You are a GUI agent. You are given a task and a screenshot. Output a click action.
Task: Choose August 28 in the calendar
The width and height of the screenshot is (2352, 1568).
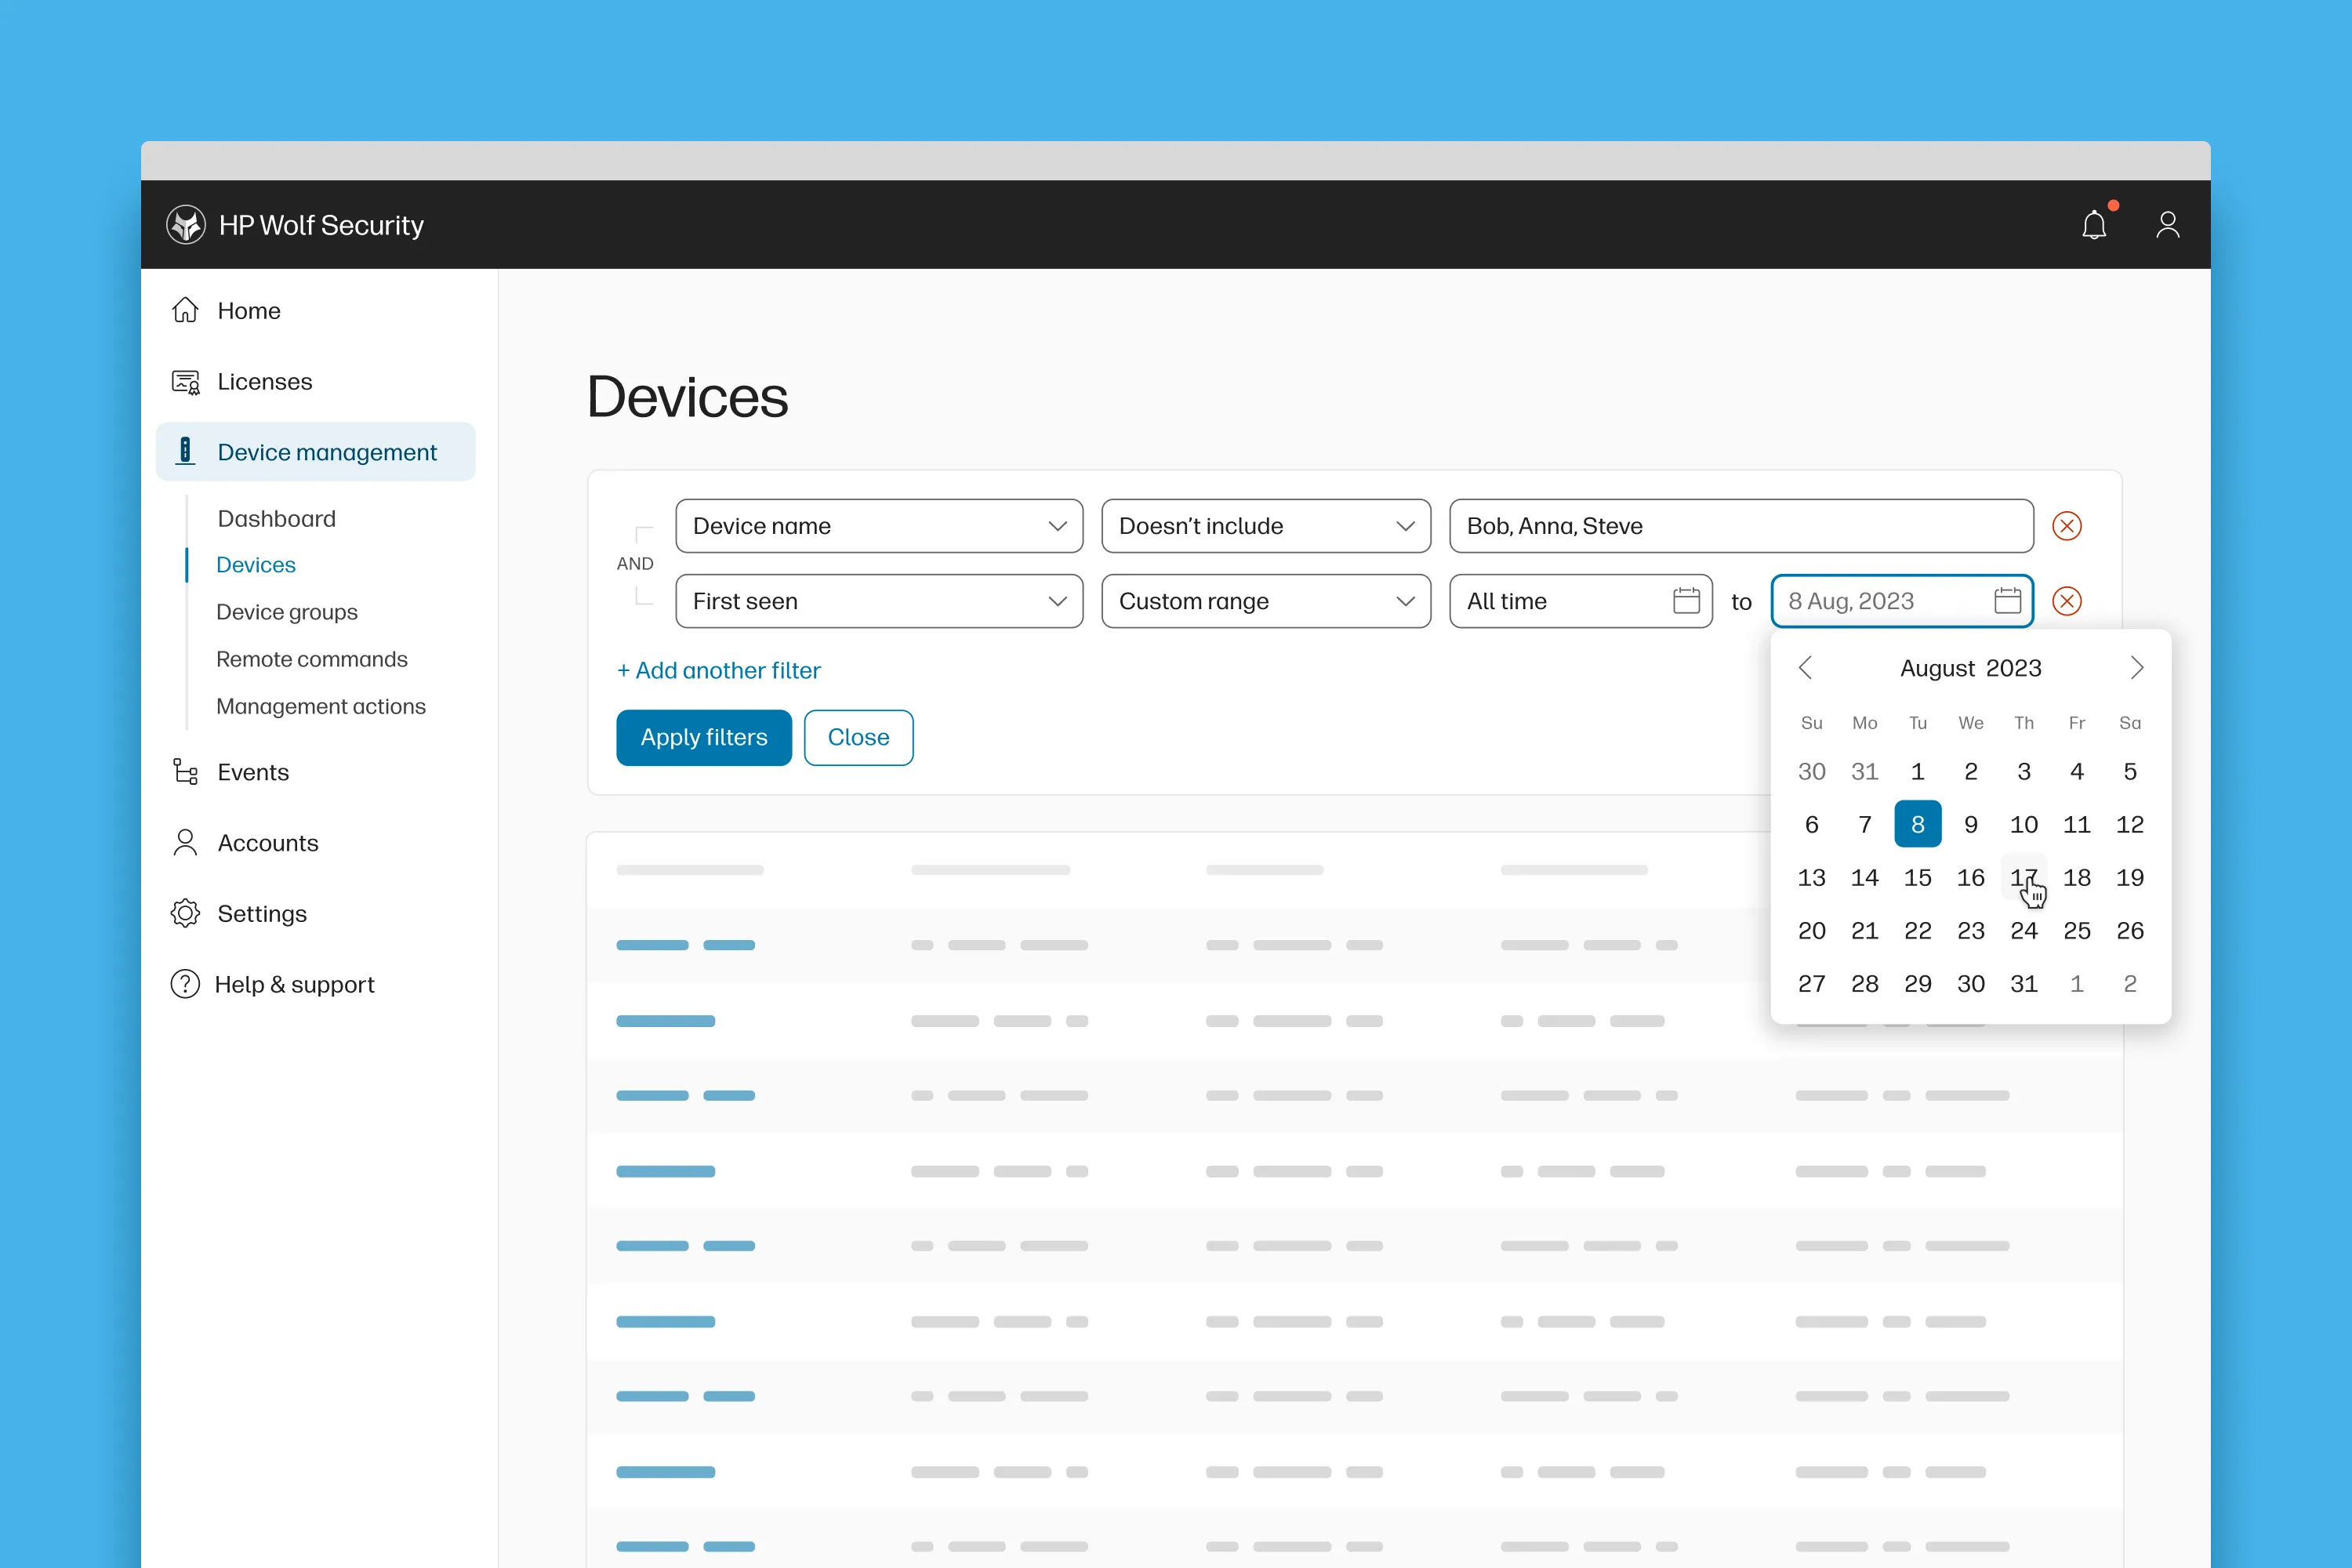[1864, 983]
